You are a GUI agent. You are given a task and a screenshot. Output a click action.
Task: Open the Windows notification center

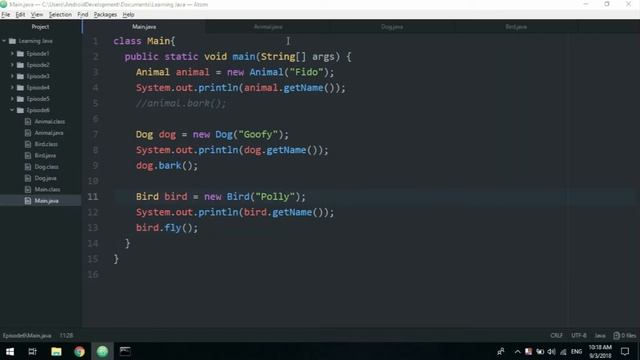[625, 351]
